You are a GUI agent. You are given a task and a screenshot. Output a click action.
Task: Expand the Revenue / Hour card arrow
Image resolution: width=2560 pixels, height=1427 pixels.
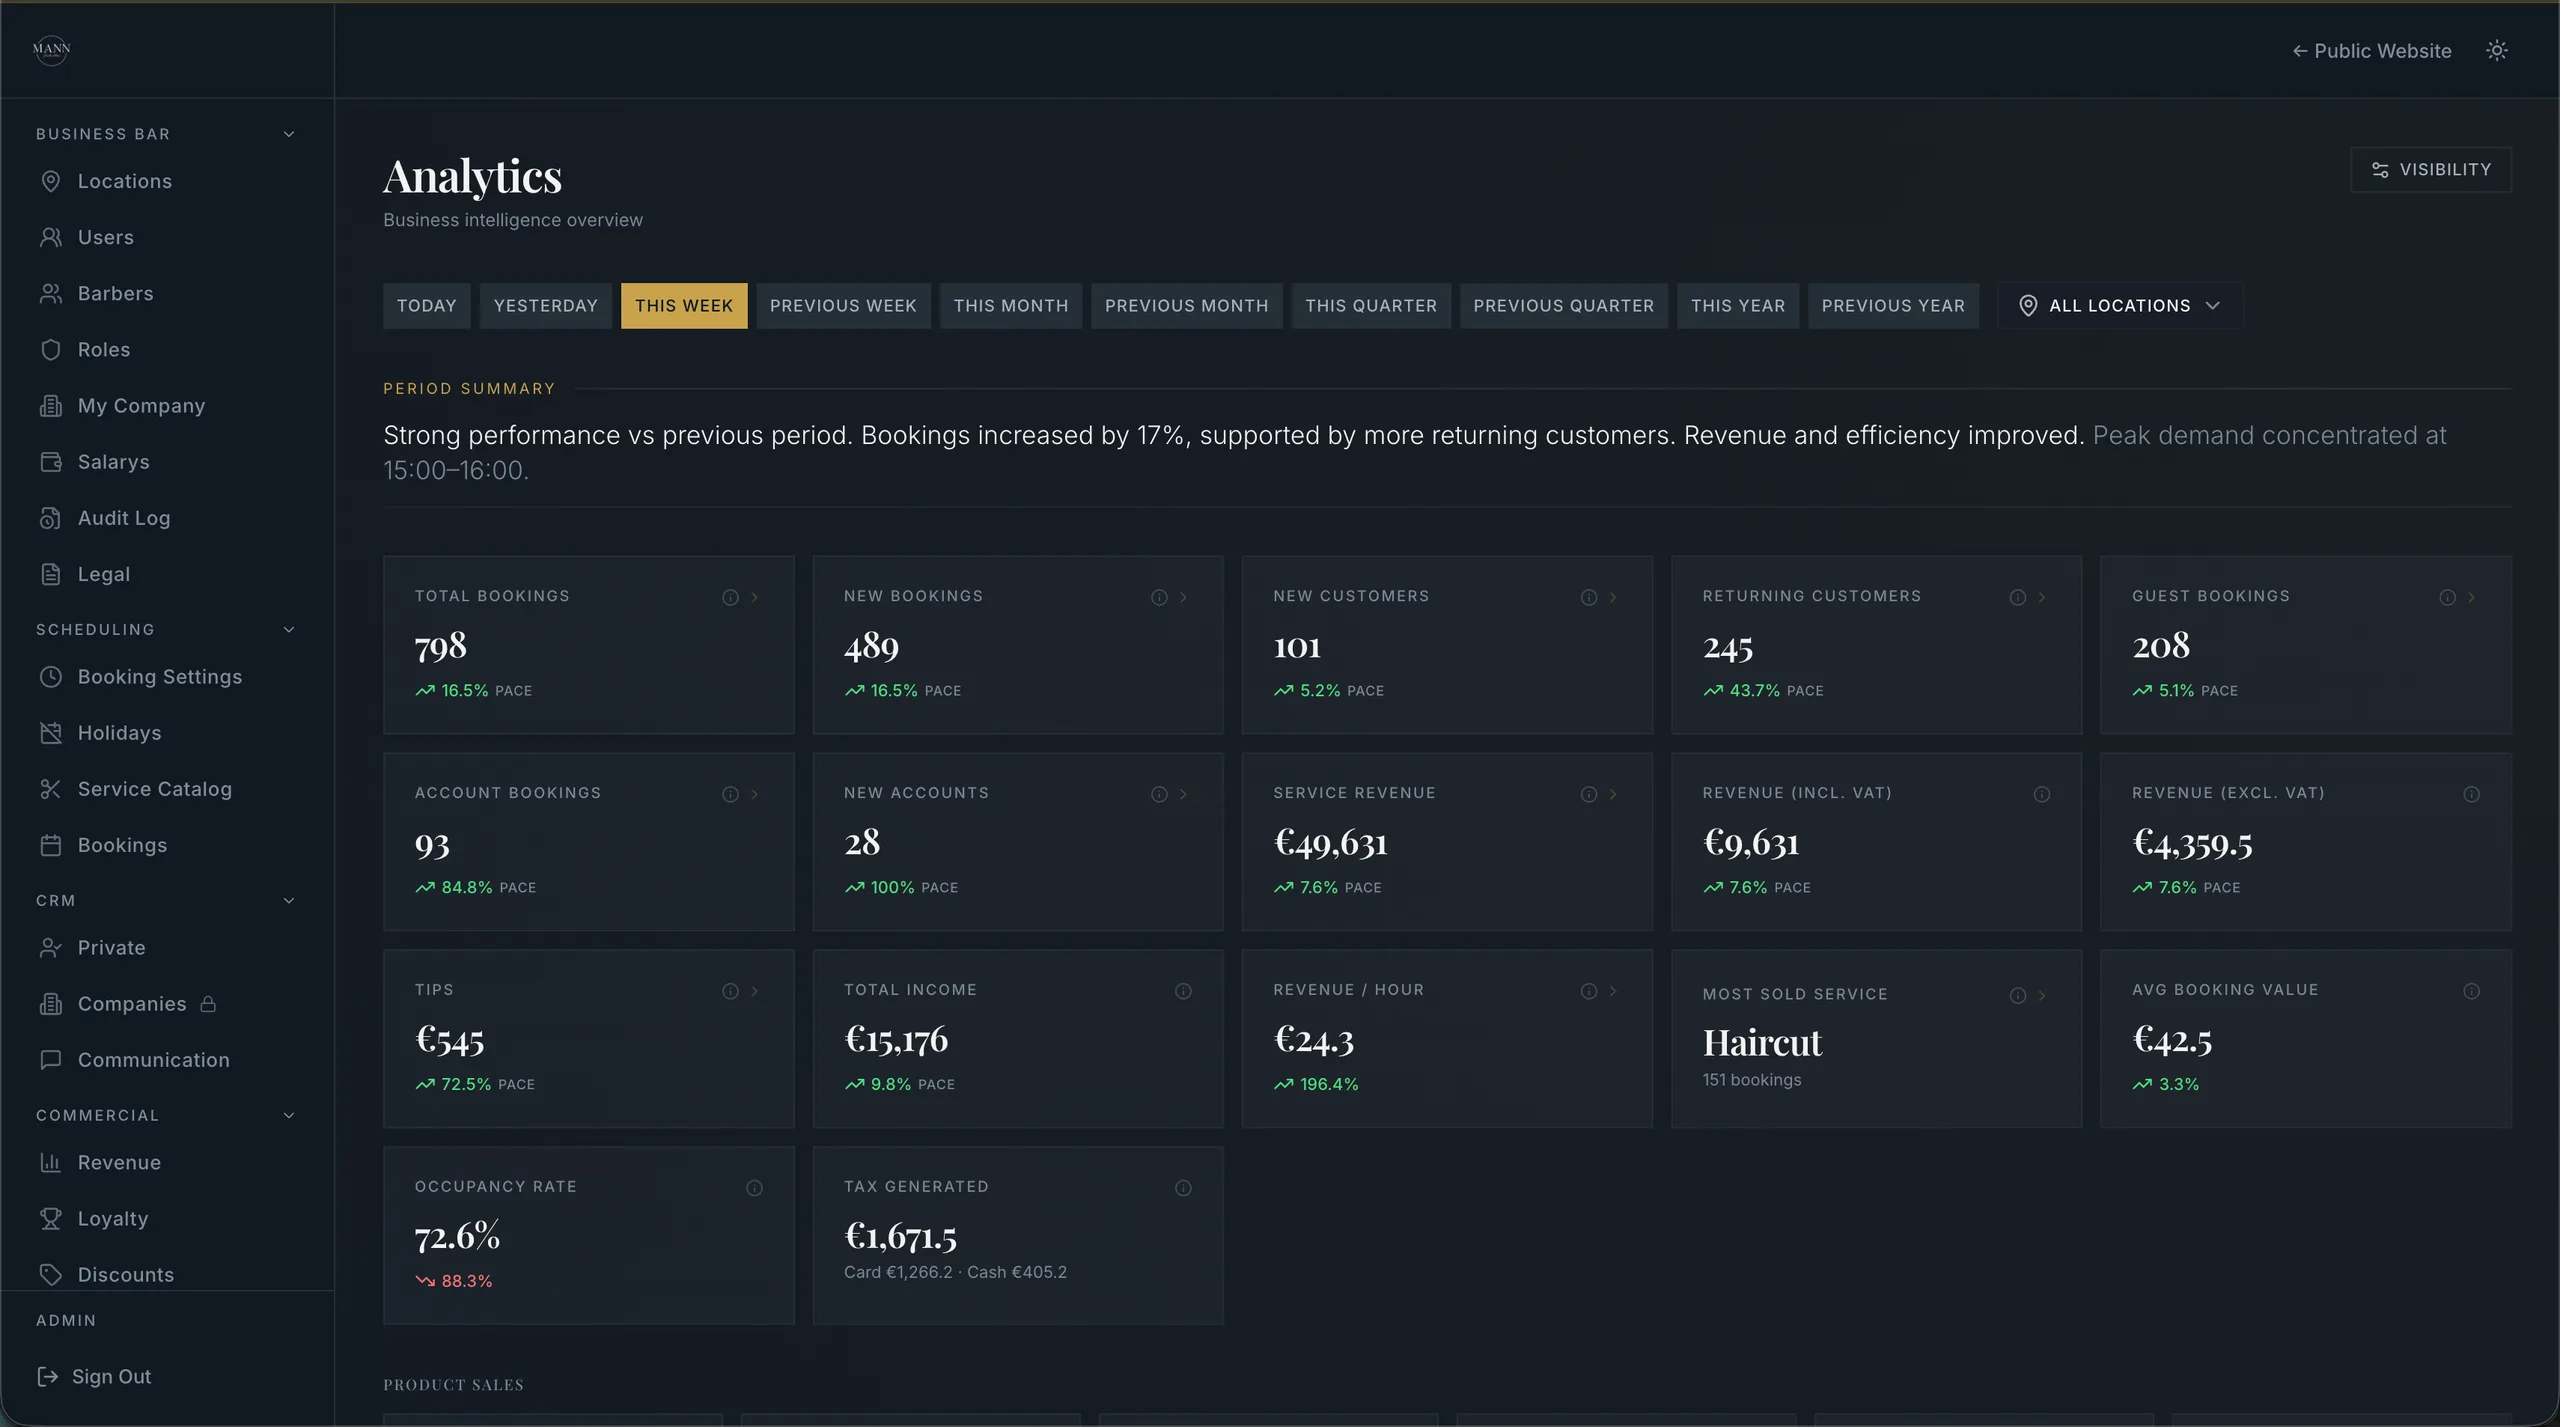pos(1613,992)
